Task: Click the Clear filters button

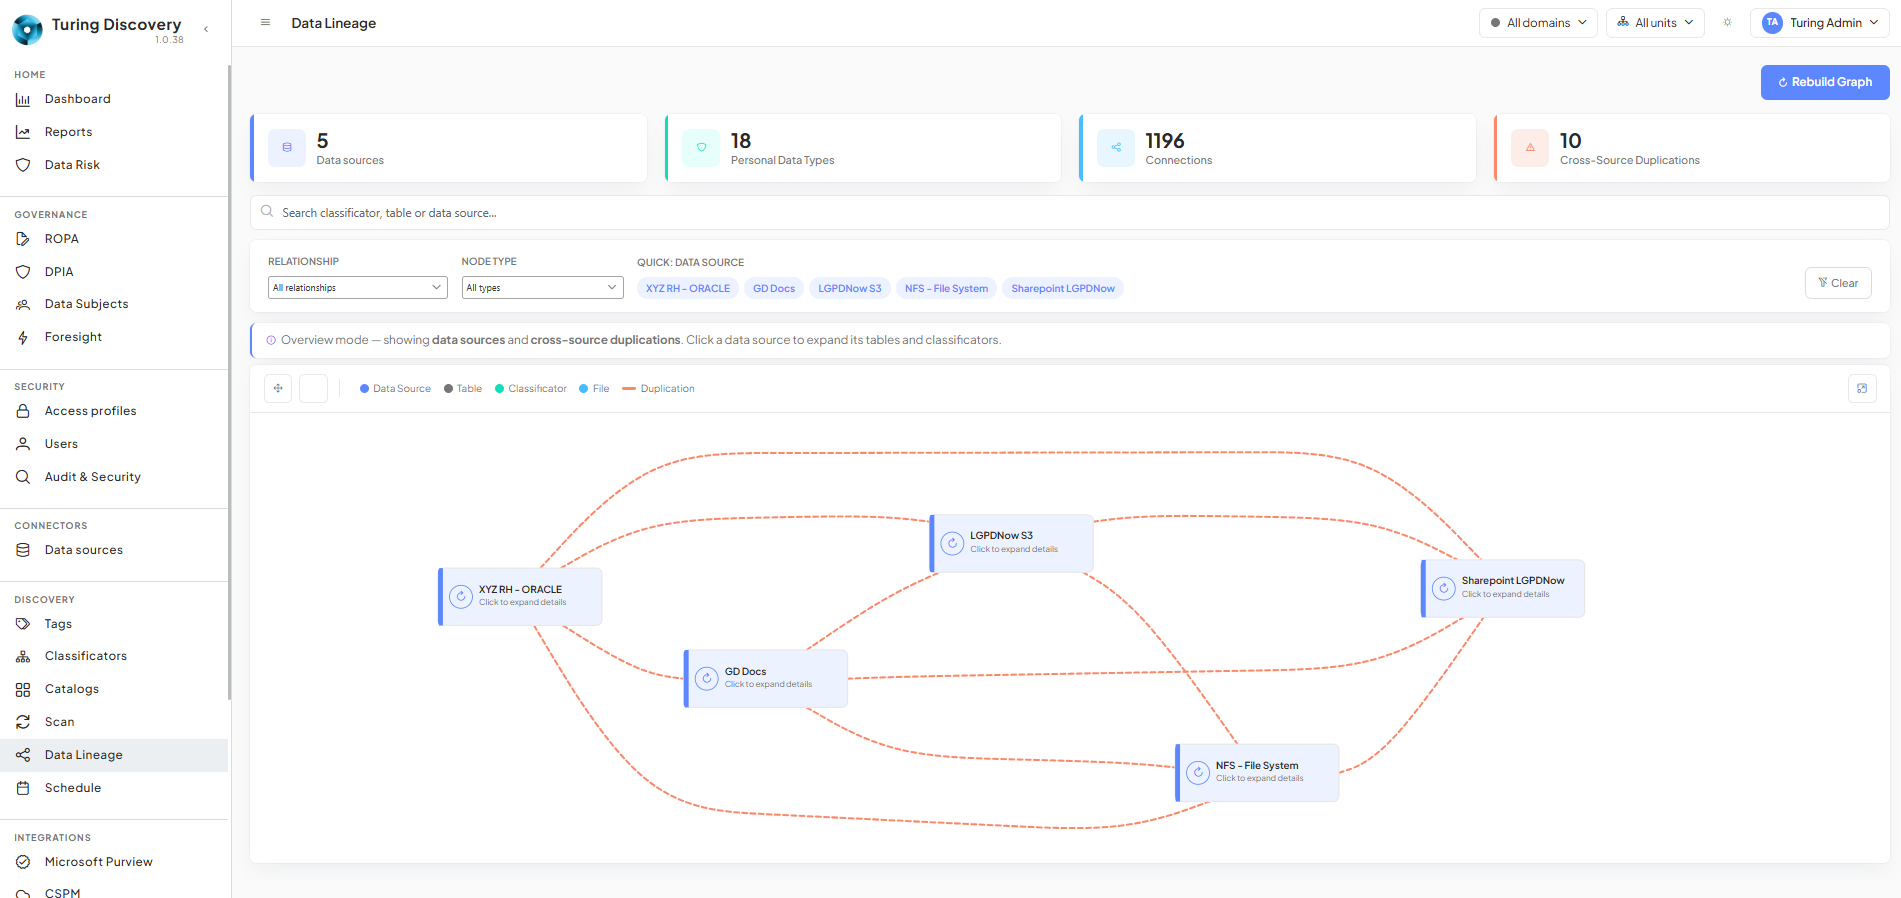Action: point(1838,283)
